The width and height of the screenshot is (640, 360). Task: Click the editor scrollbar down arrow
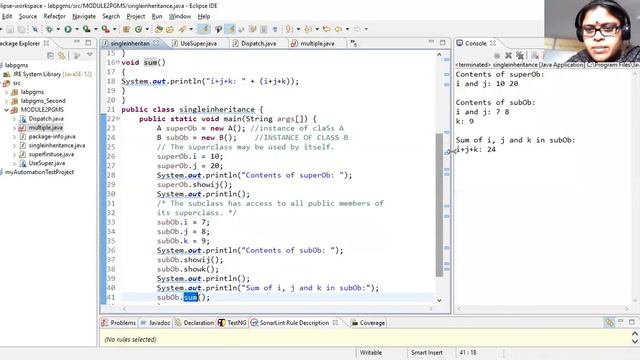[439, 300]
